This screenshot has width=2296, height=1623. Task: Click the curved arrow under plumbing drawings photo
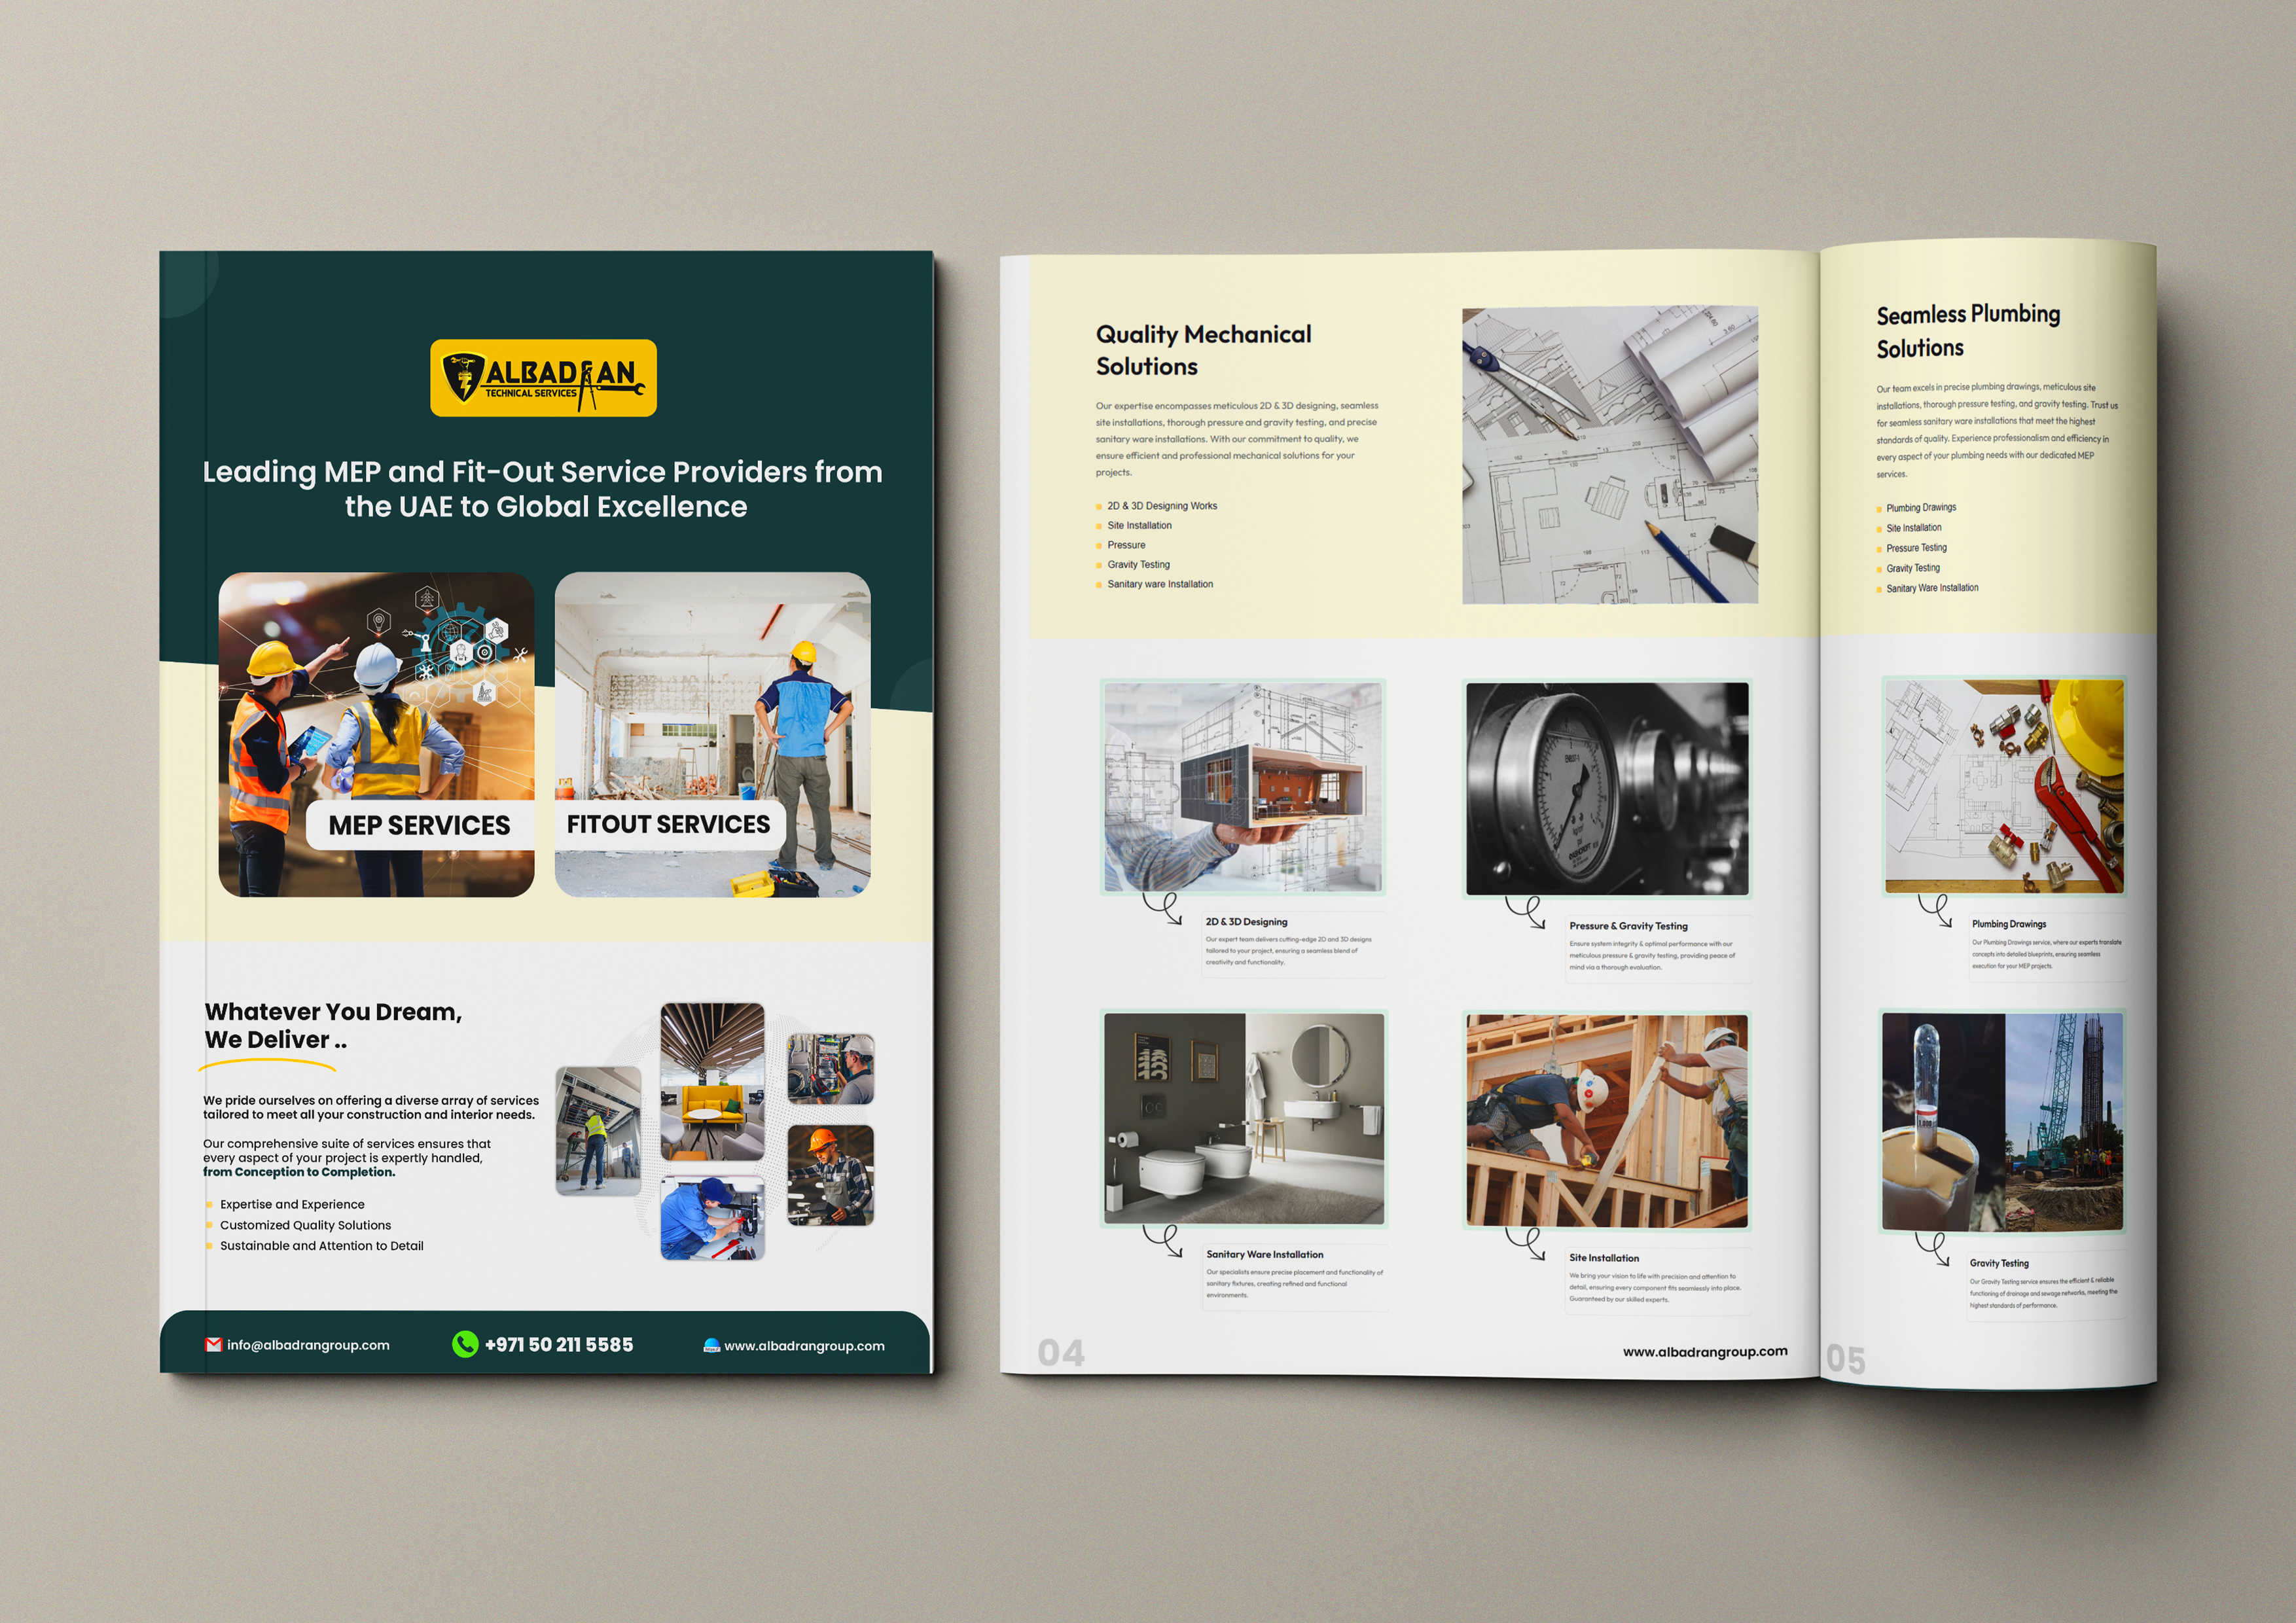(1936, 911)
